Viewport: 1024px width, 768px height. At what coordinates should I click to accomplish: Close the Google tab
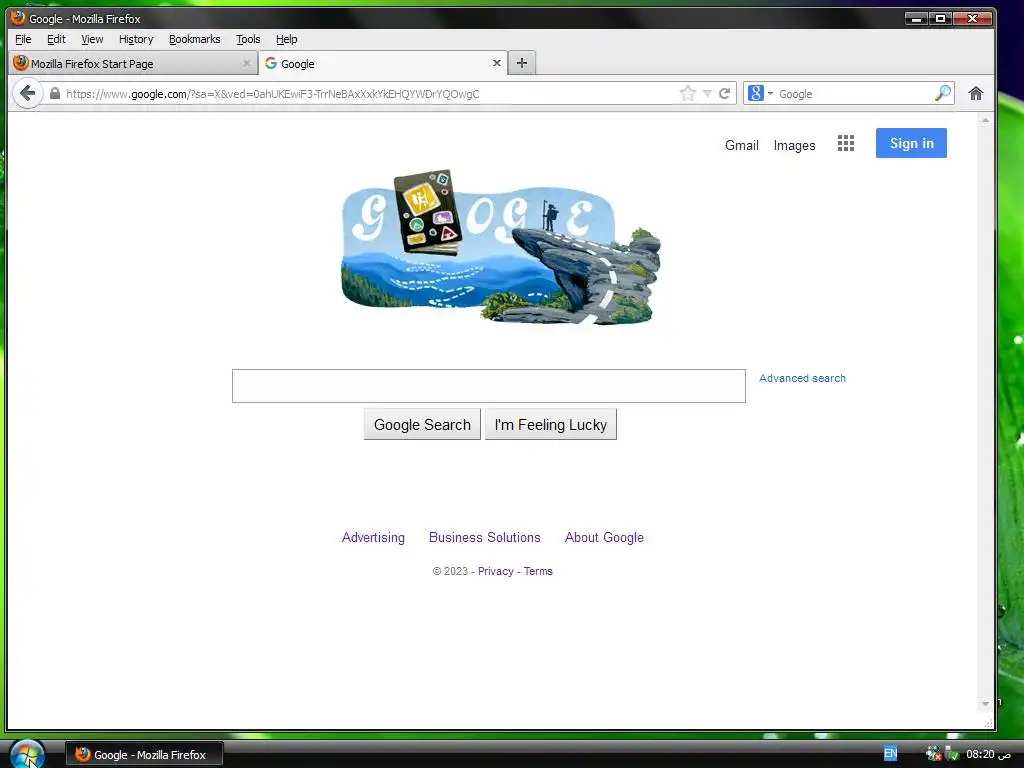(496, 63)
